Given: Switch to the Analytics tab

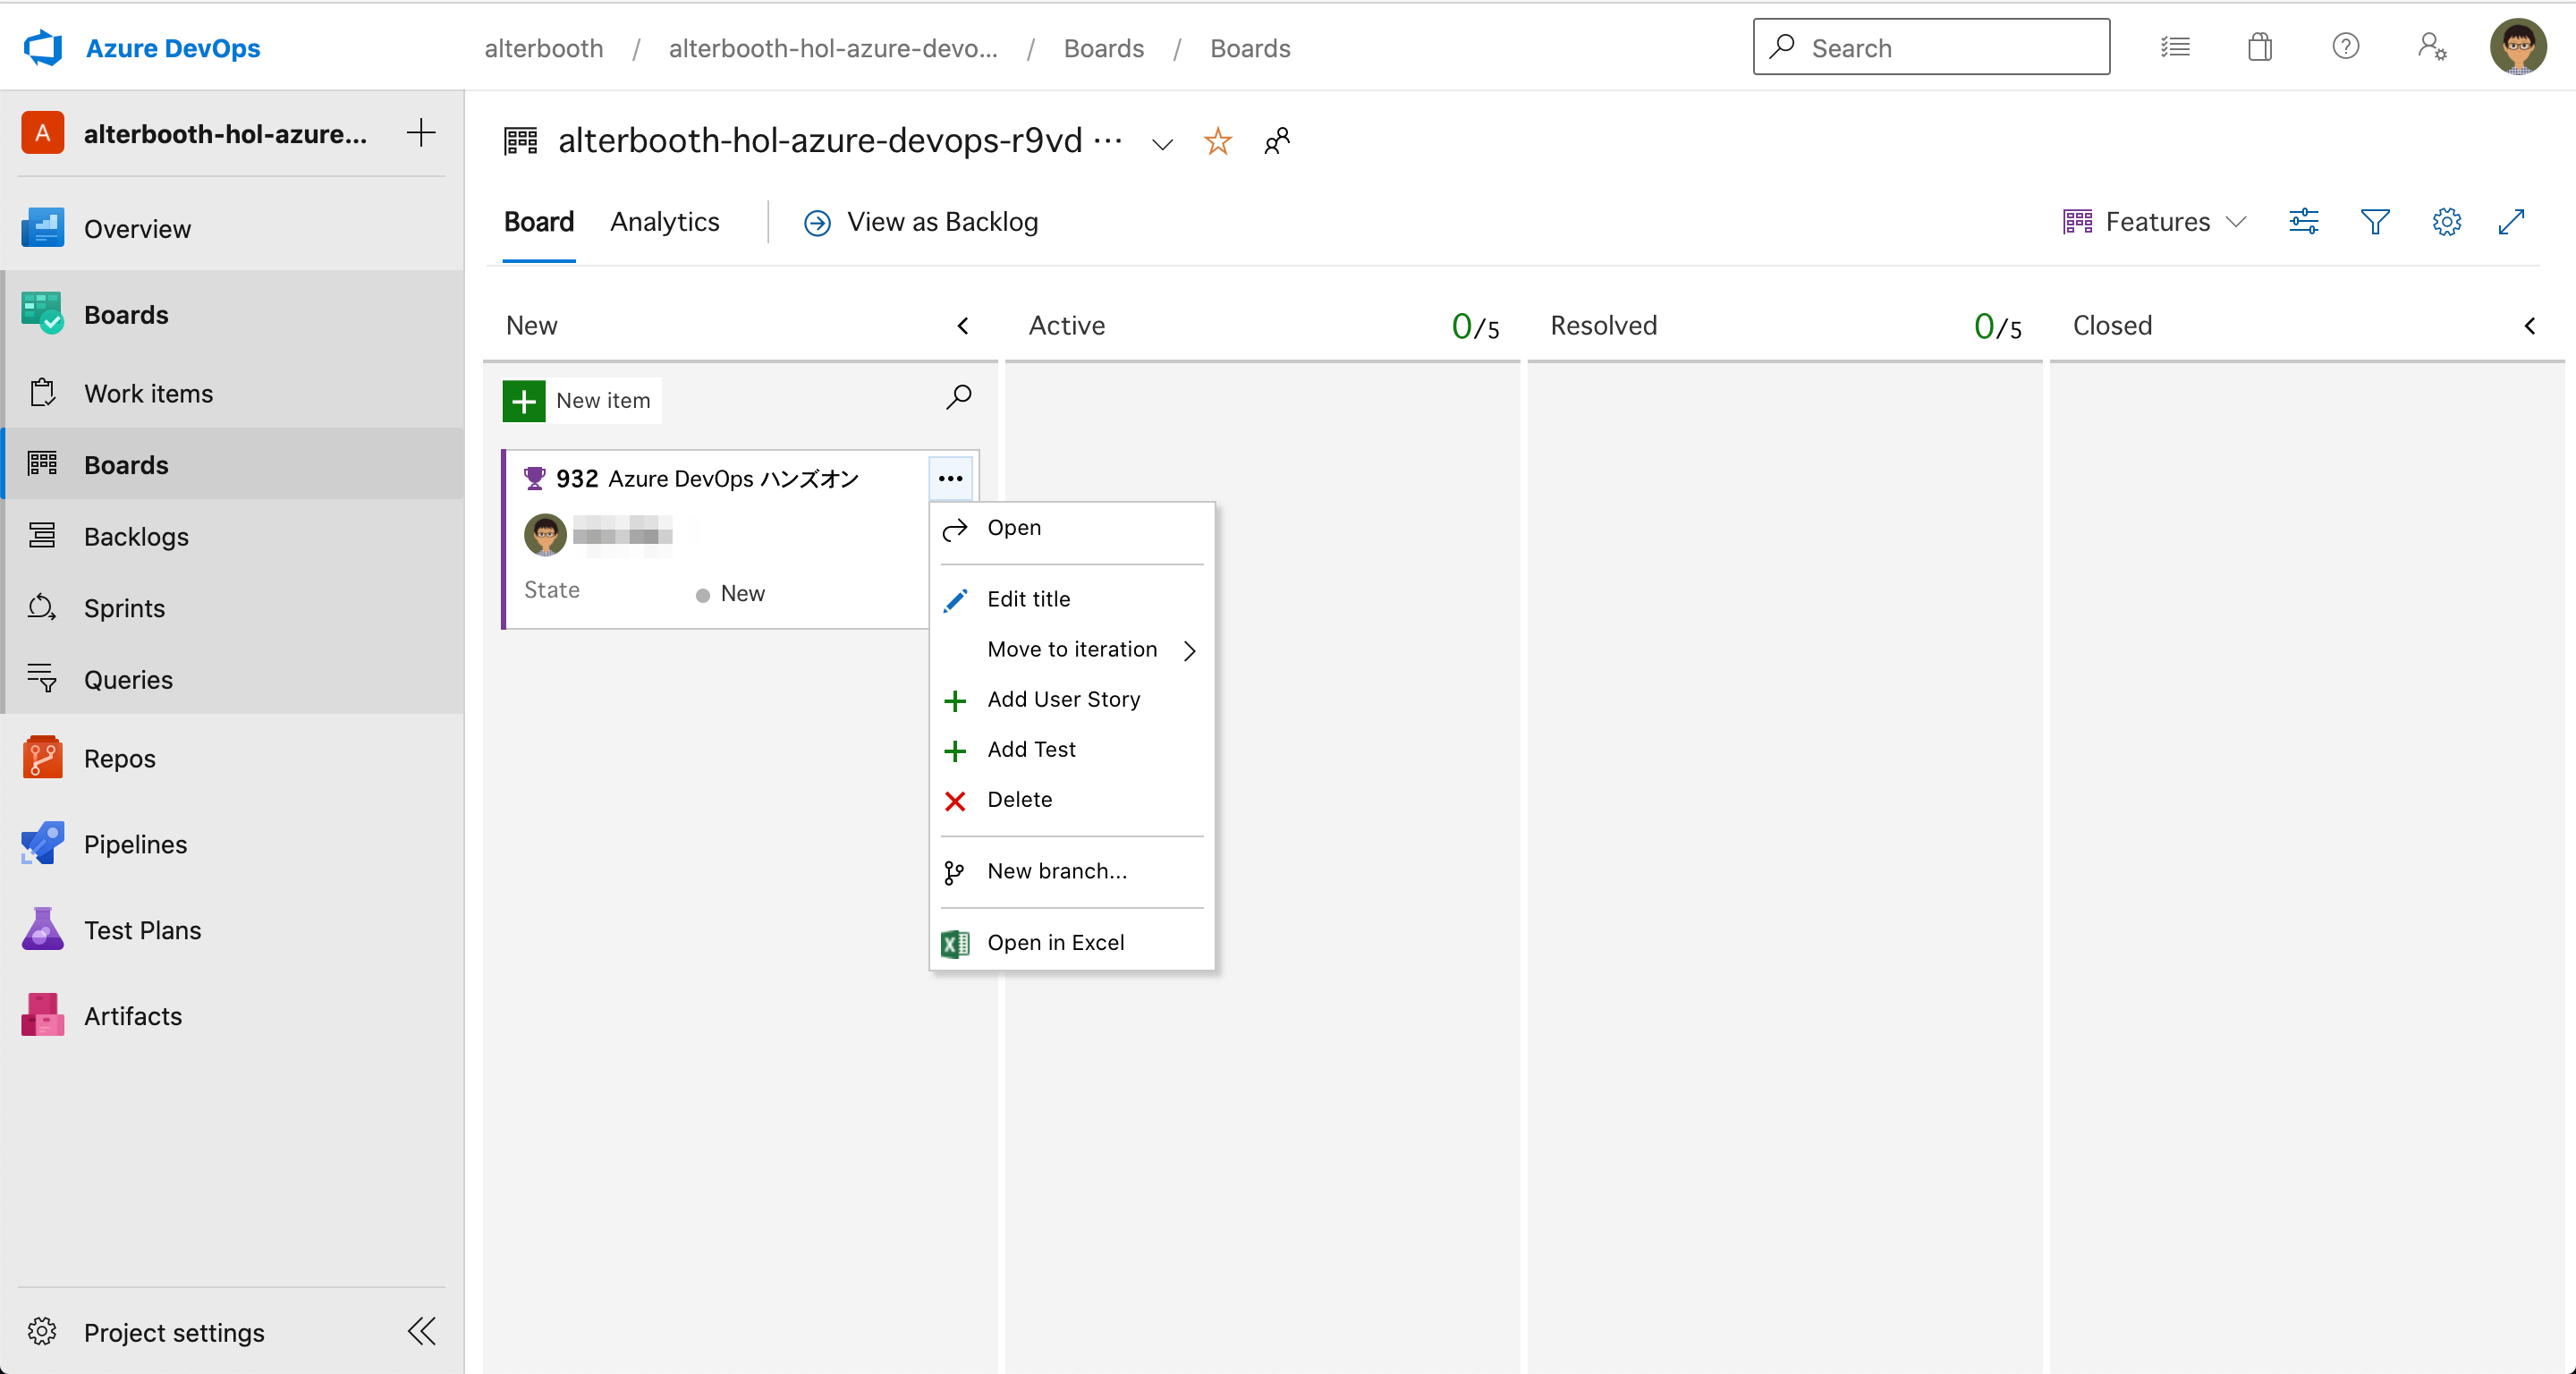Looking at the screenshot, I should [x=664, y=221].
